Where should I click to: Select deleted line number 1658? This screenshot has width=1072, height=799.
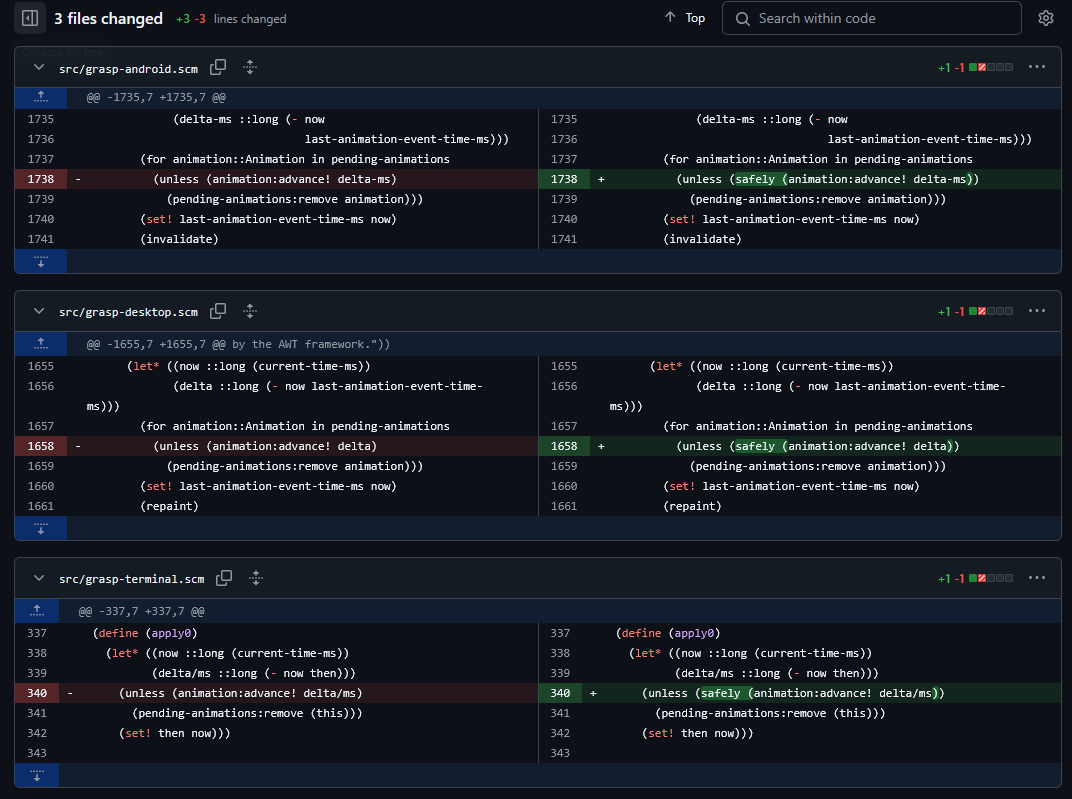(41, 446)
